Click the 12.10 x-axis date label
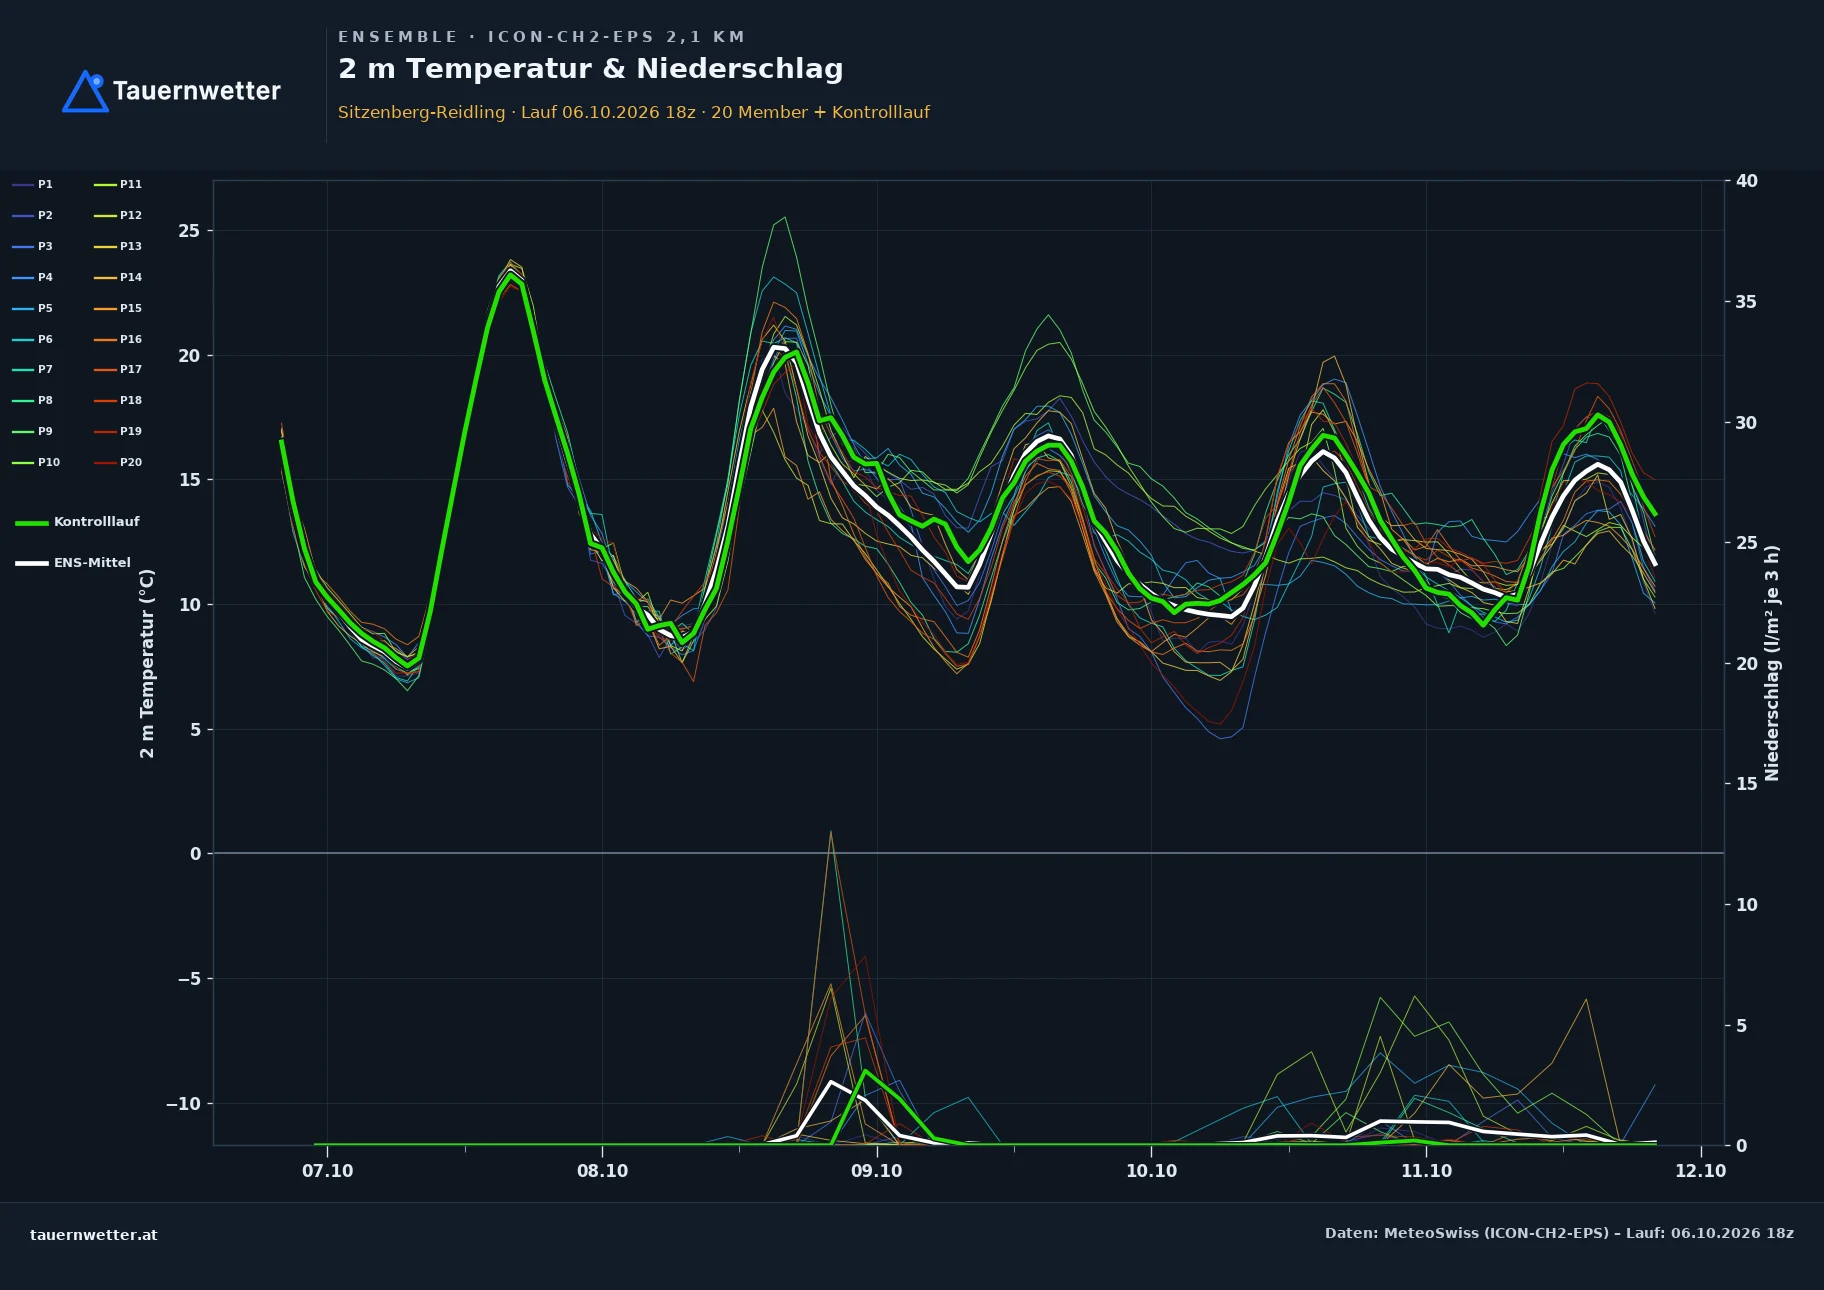The width and height of the screenshot is (1824, 1290). pos(1700,1171)
